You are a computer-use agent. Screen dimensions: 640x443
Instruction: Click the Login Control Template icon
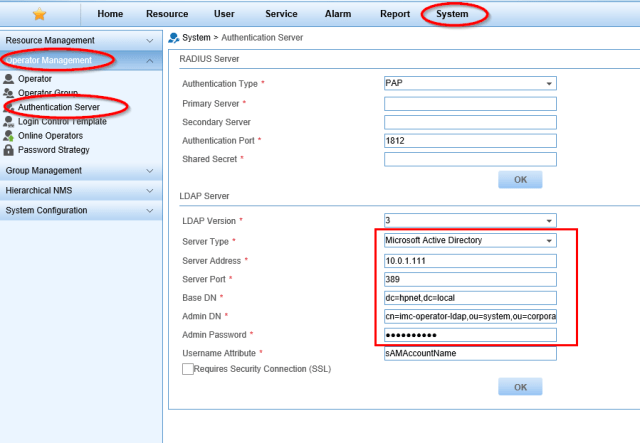tap(9, 121)
